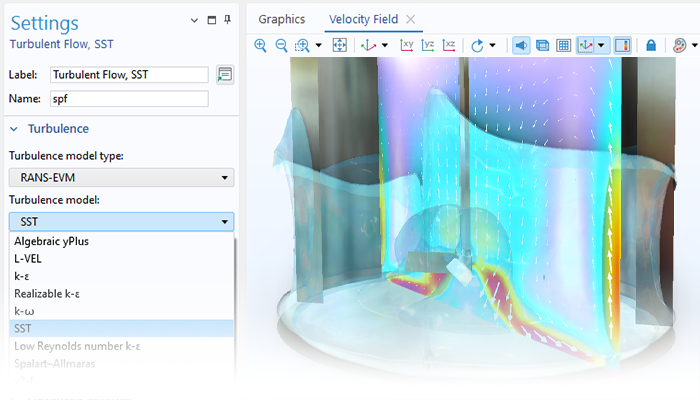The image size is (700, 400).
Task: Maximize the Settings panel
Action: coord(212,20)
